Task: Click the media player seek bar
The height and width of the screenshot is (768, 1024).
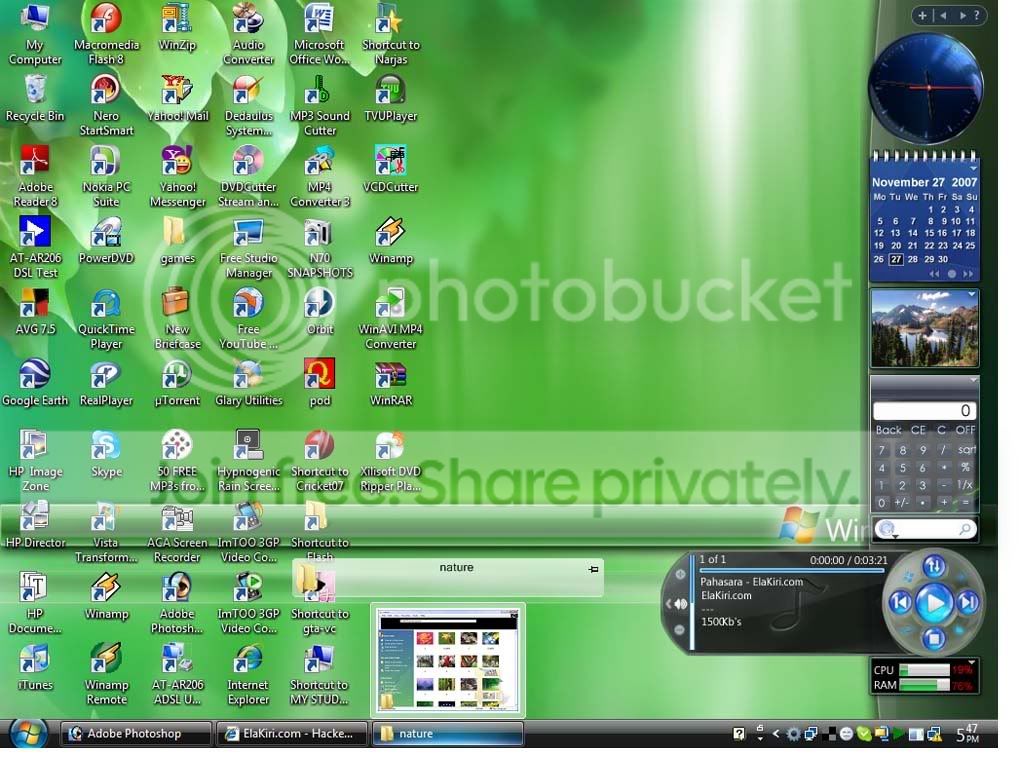Action: coord(790,570)
